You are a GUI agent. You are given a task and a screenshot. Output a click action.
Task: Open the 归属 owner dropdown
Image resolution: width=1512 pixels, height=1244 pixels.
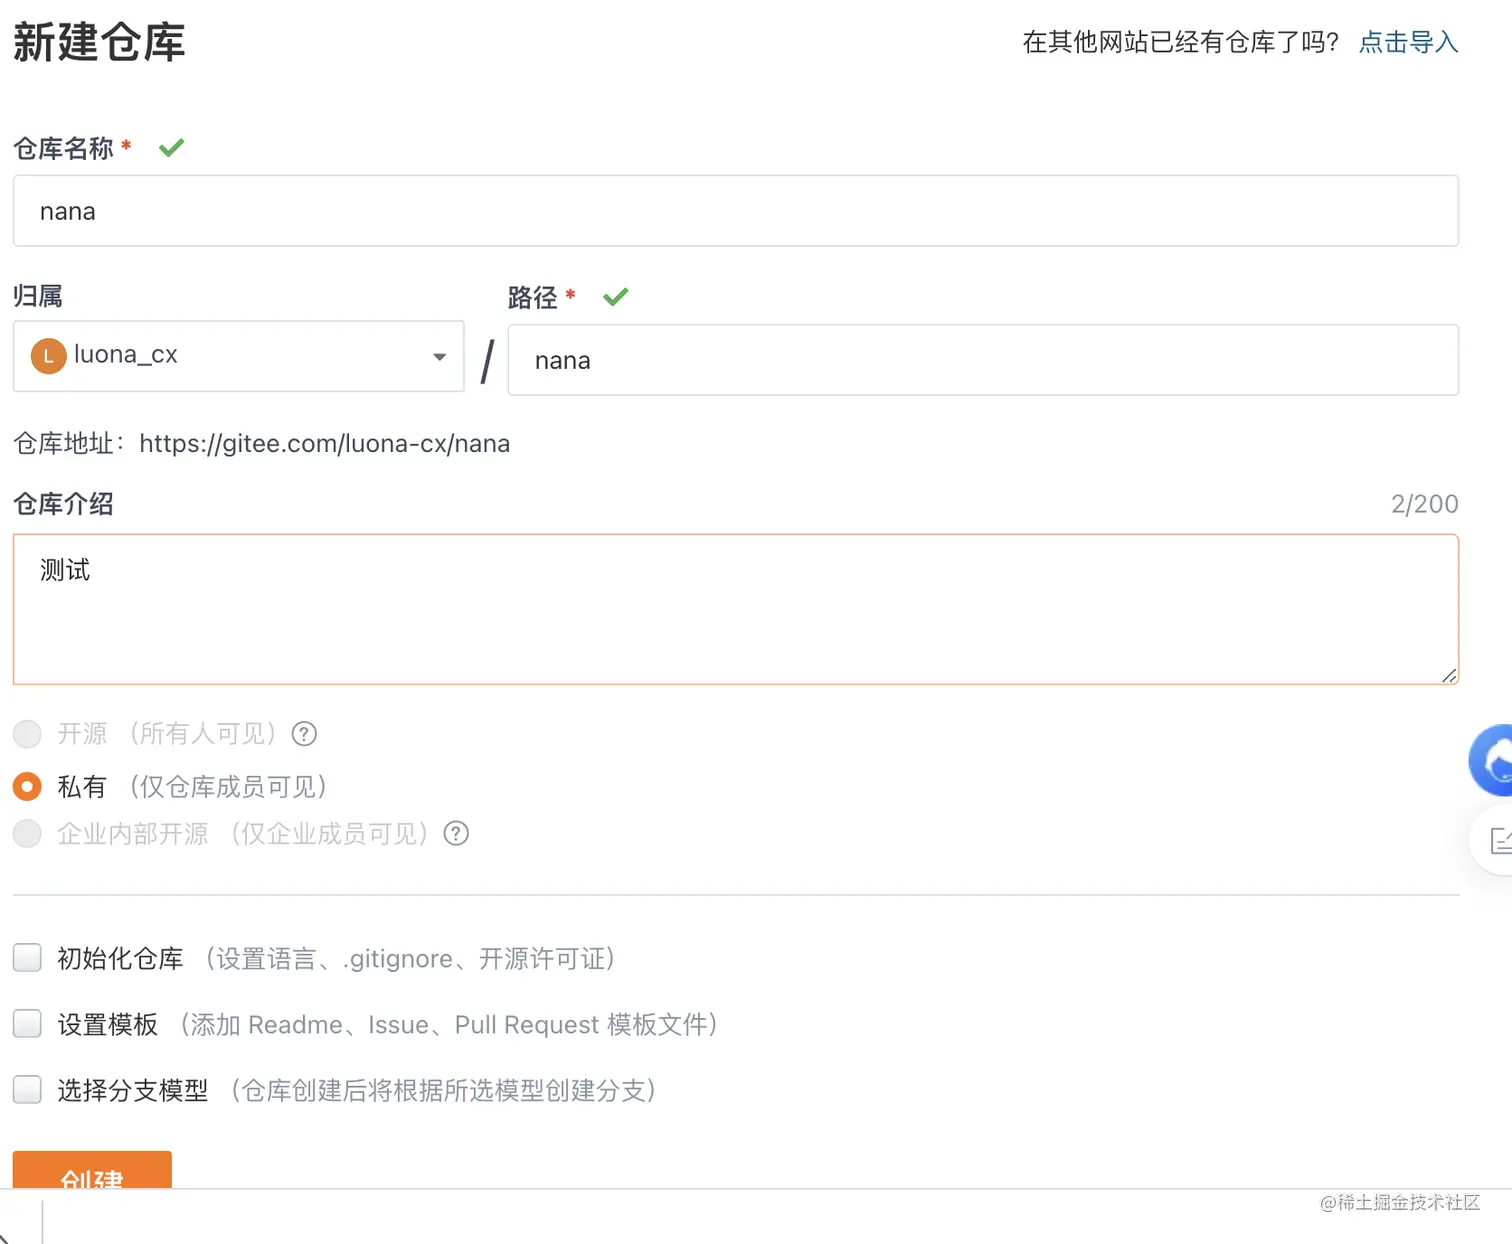pyautogui.click(x=238, y=356)
